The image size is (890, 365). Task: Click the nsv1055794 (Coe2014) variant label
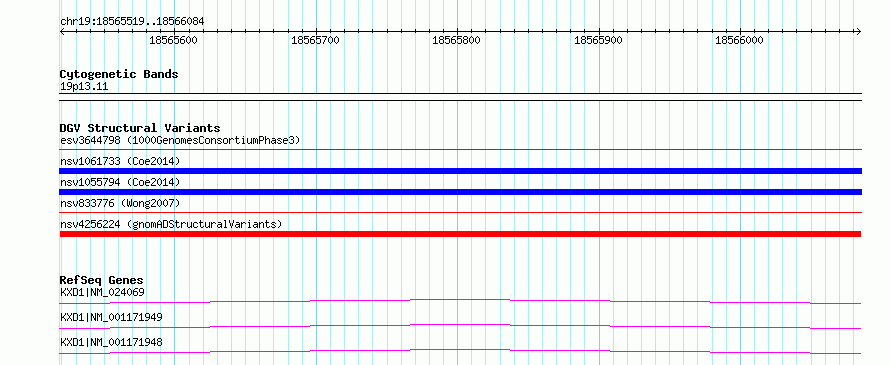click(x=120, y=182)
